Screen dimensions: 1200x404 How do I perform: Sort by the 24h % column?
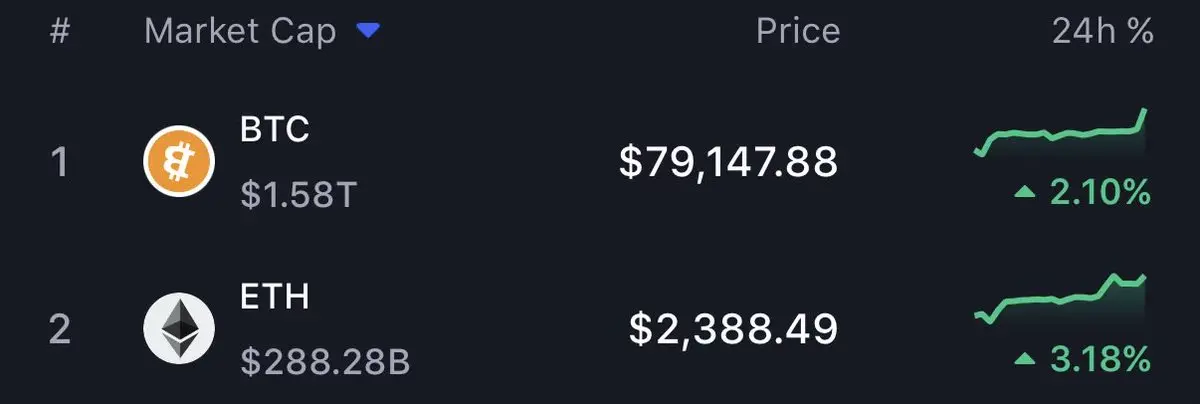(x=1102, y=32)
